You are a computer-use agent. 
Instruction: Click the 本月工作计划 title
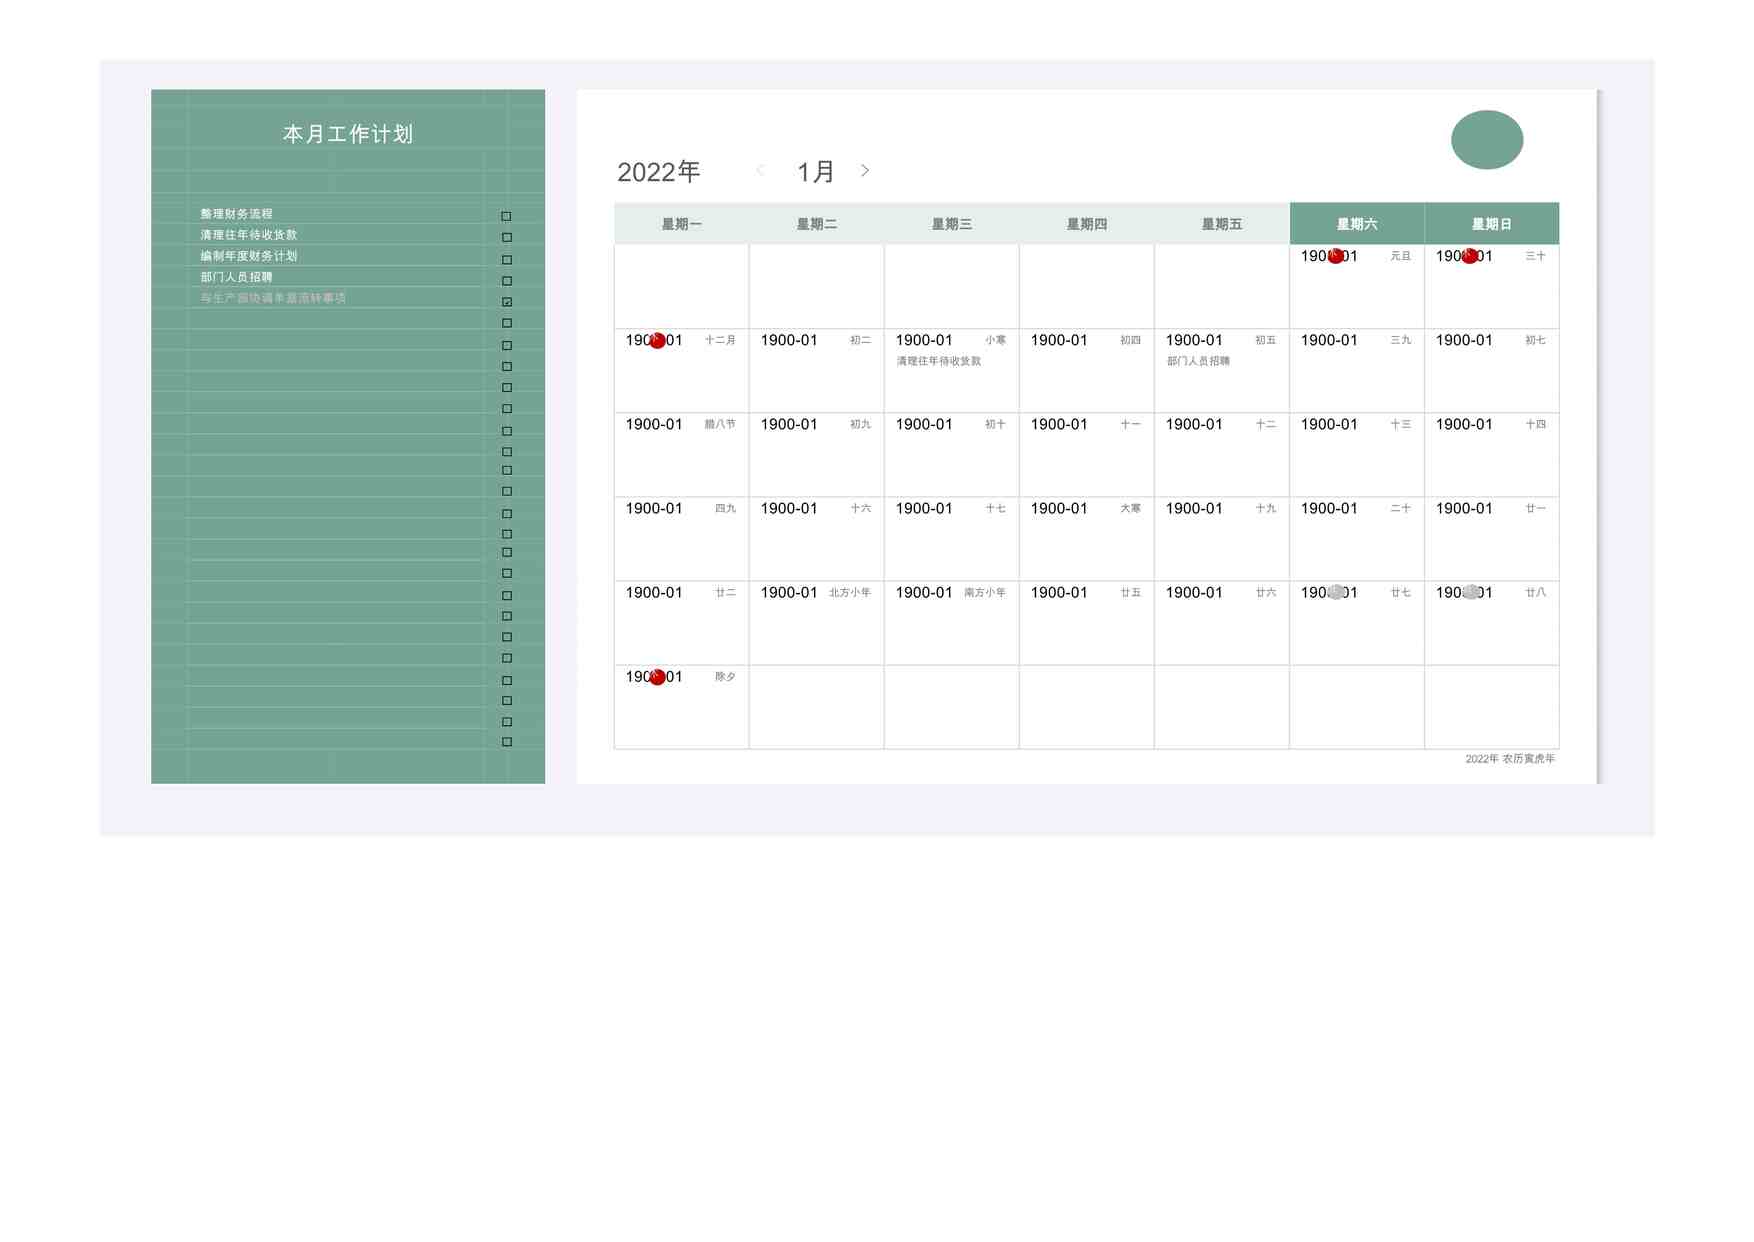coord(348,134)
